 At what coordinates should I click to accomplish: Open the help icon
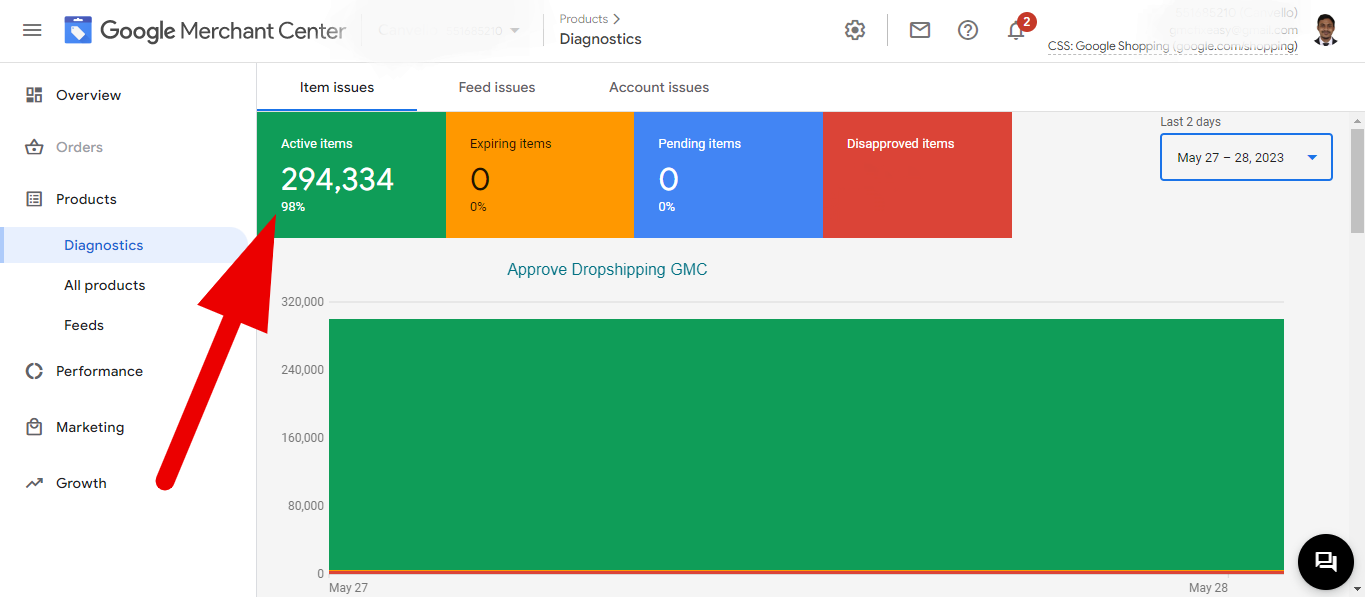click(x=967, y=30)
